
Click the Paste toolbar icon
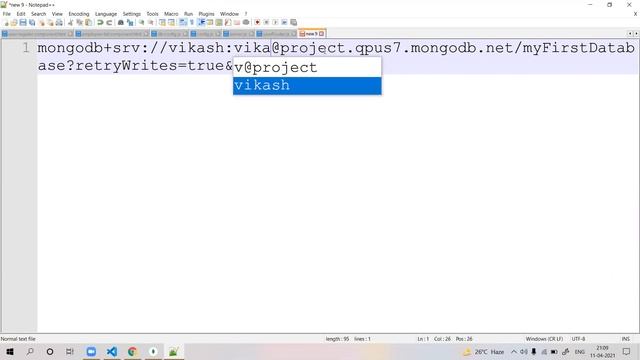[88, 22]
